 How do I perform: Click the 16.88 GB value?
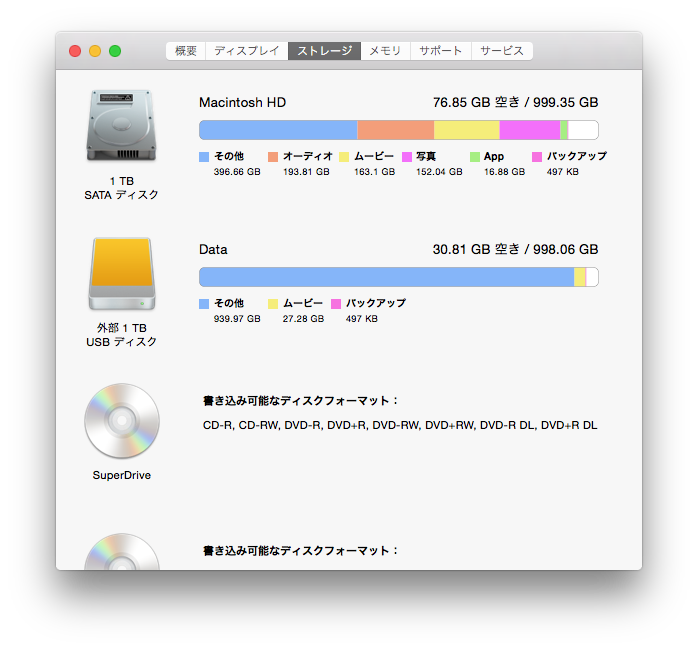coord(505,172)
